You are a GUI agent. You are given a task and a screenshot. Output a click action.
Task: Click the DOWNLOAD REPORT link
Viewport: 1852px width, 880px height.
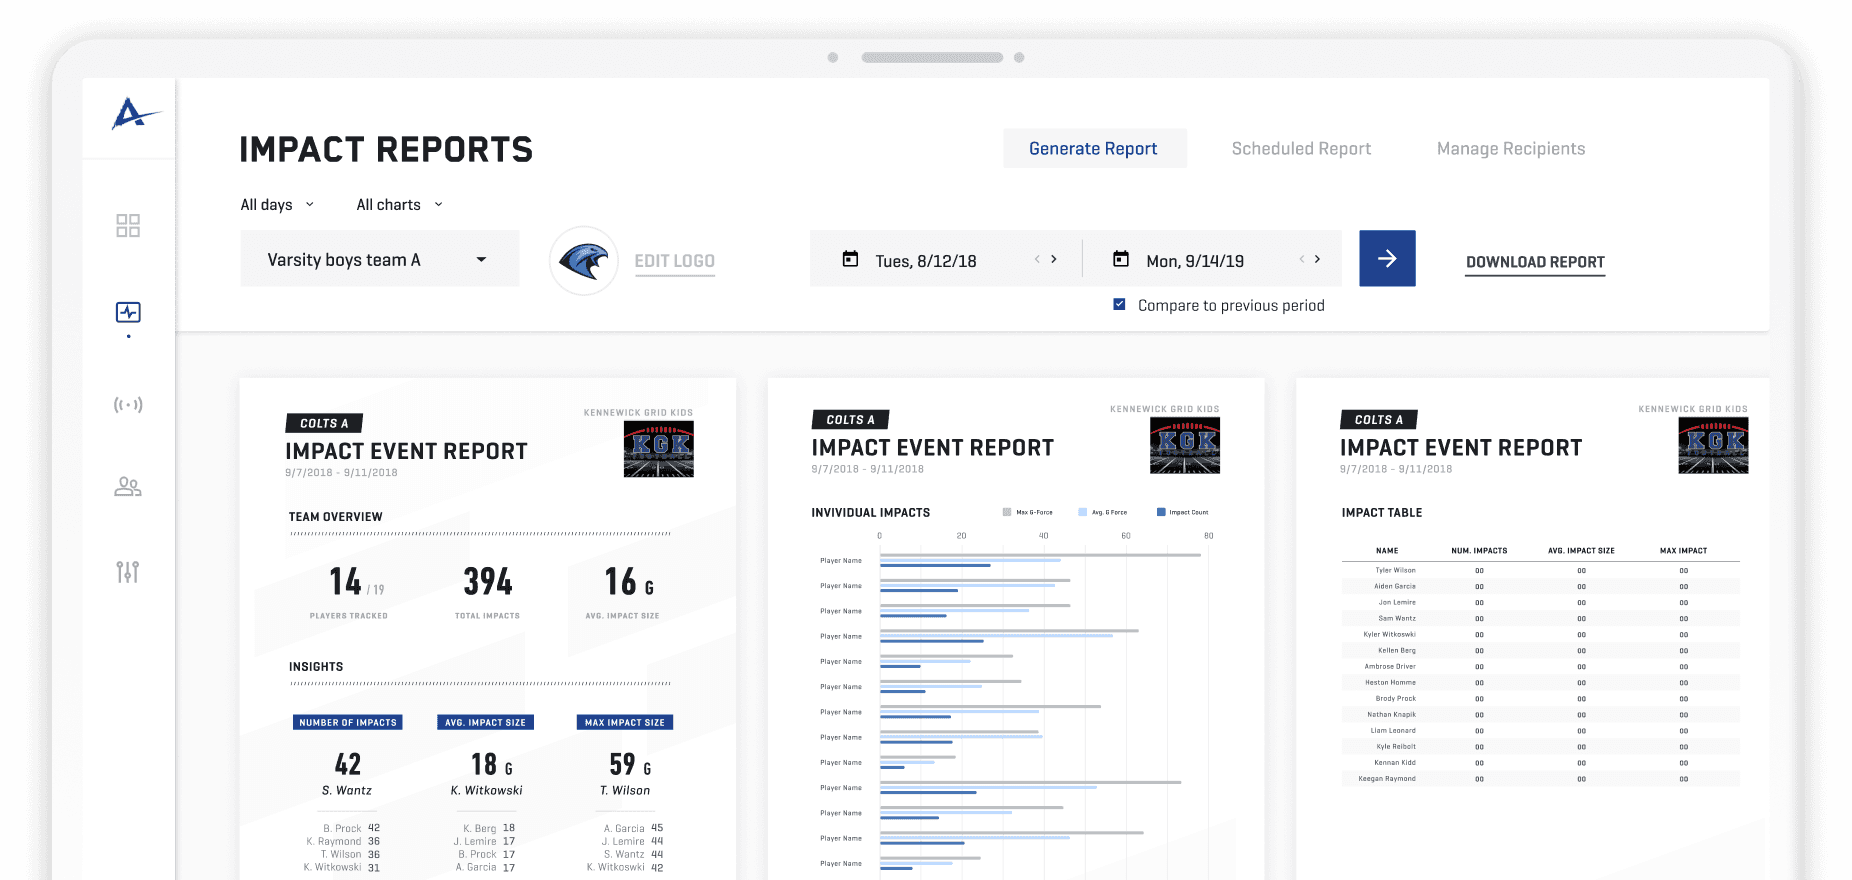click(1534, 262)
